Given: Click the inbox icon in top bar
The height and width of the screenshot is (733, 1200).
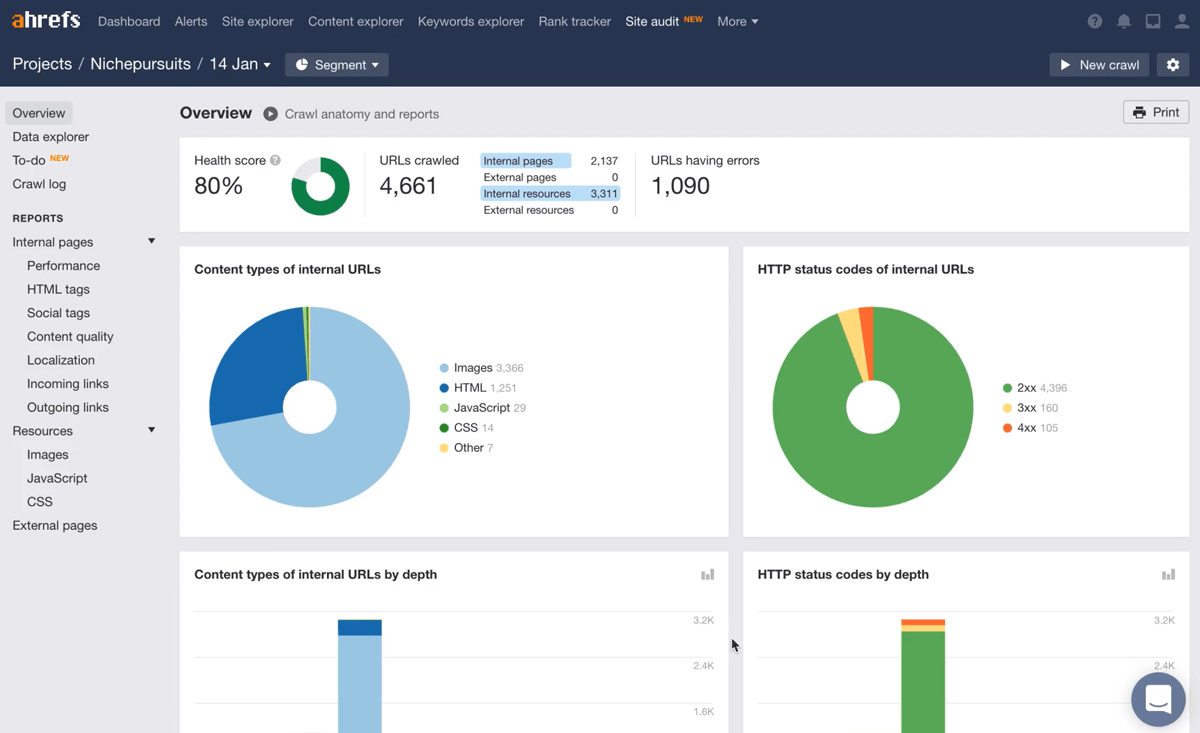Looking at the screenshot, I should (x=1153, y=21).
